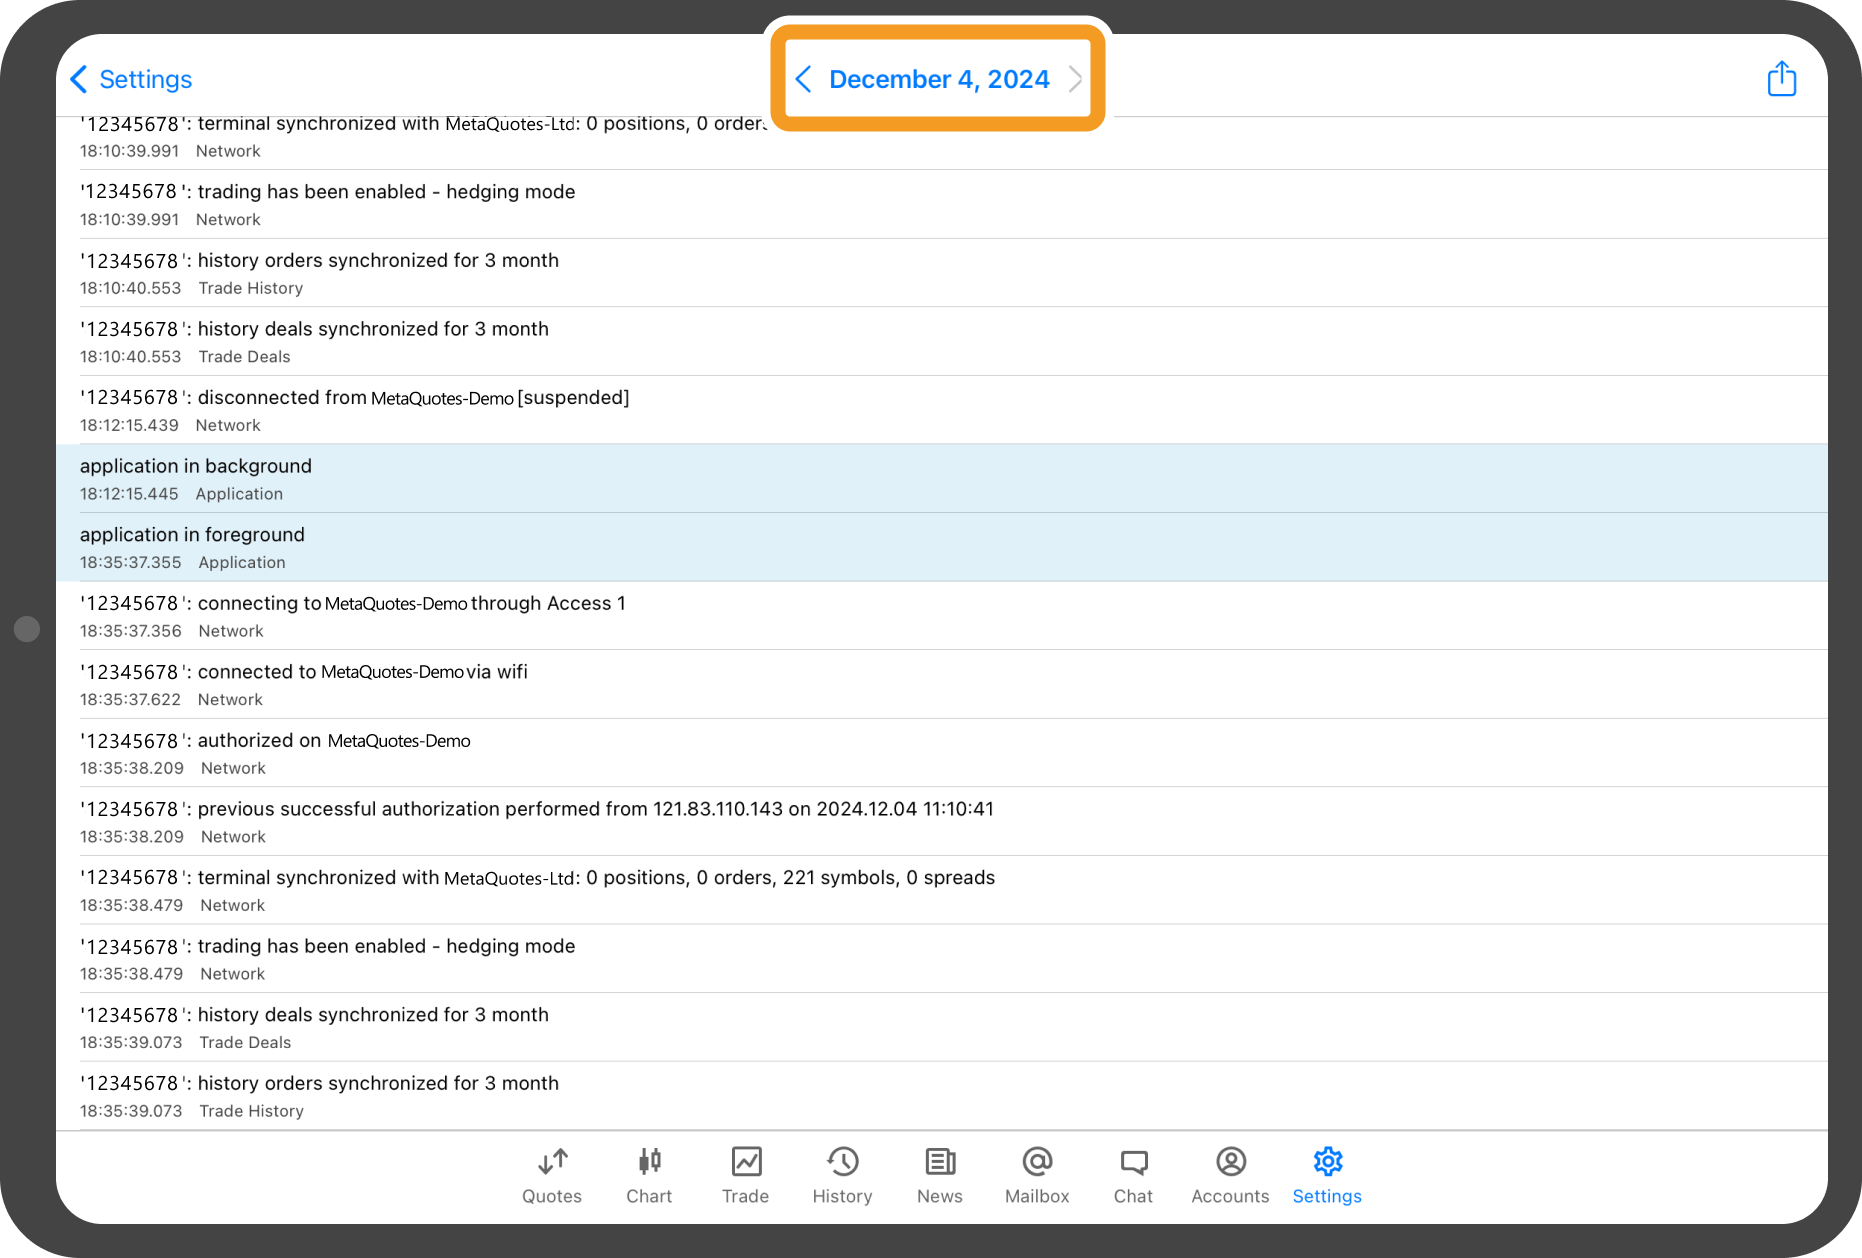This screenshot has height=1258, width=1862.
Task: Select the 'application in foreground' log entry
Action: [x=940, y=547]
